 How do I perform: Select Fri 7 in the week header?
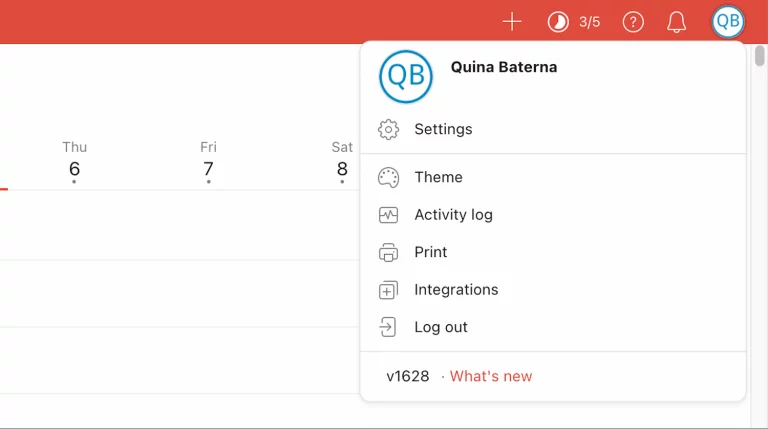tap(208, 161)
